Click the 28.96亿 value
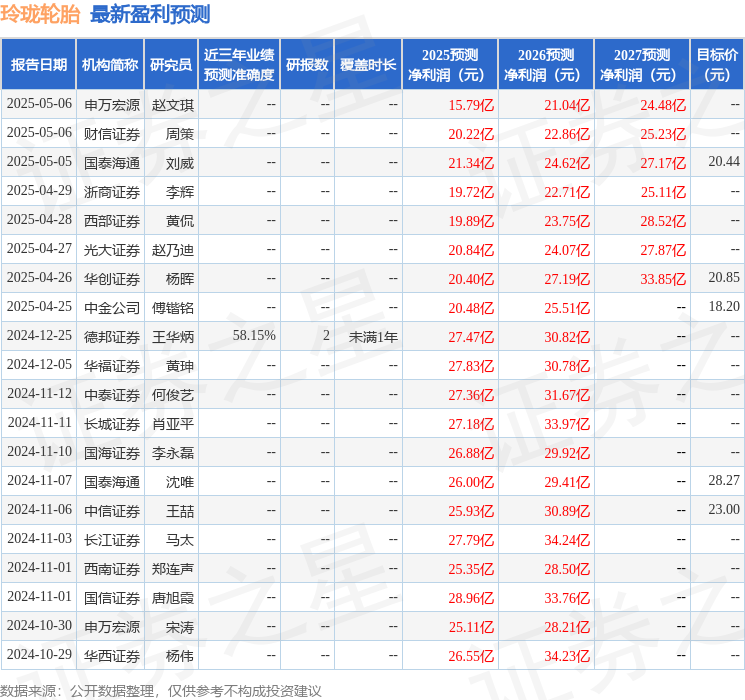745x700 pixels. pos(471,598)
